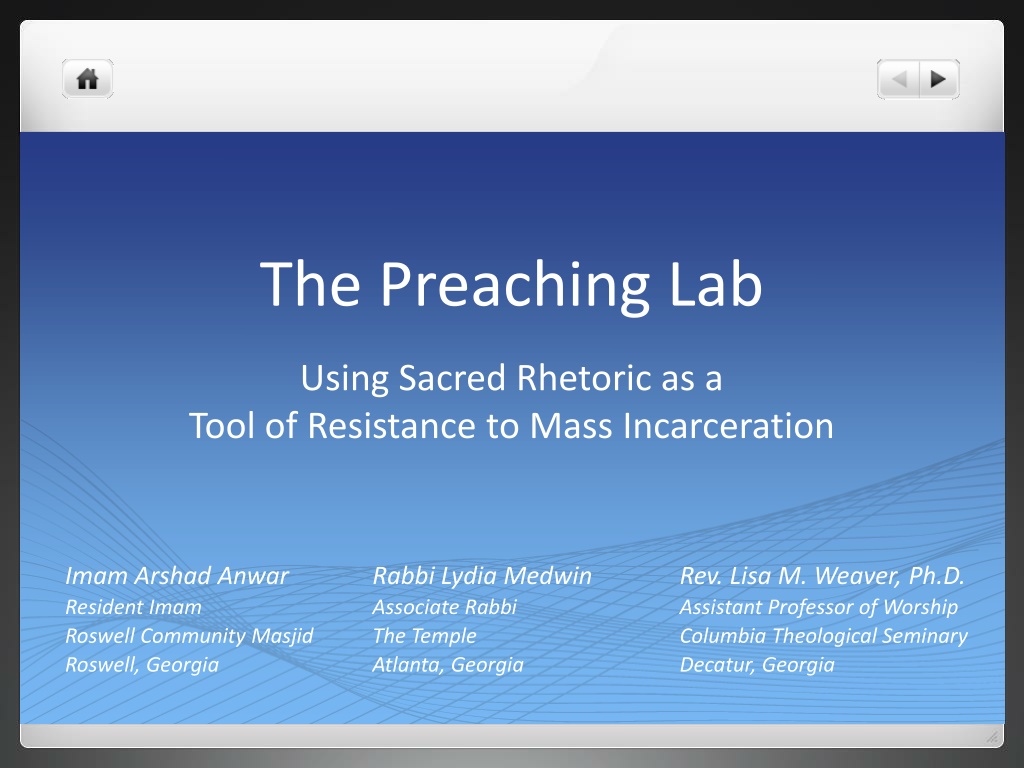This screenshot has height=768, width=1024.
Task: Click the resize grip at window corner
Action: [x=992, y=737]
